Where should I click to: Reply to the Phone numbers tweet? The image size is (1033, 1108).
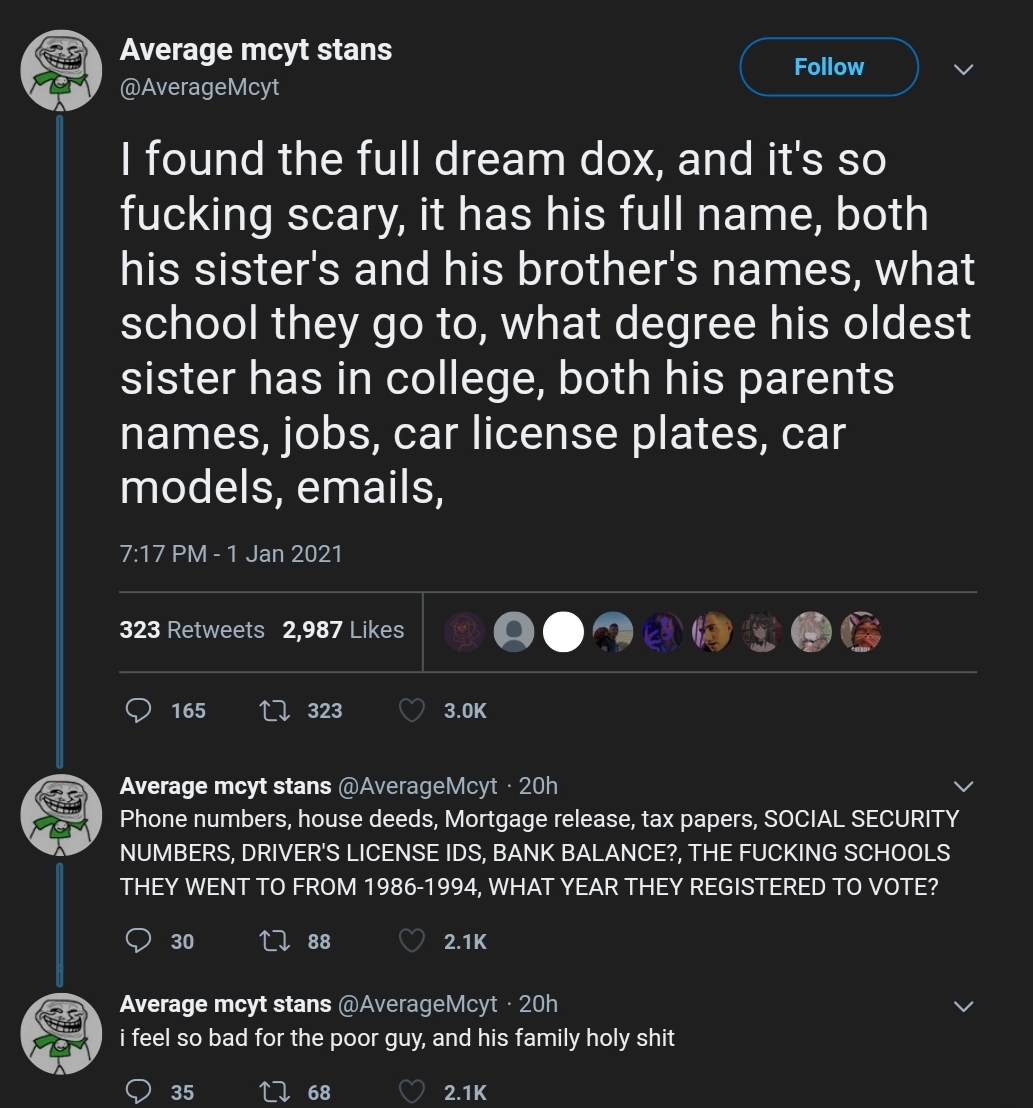pyautogui.click(x=138, y=941)
